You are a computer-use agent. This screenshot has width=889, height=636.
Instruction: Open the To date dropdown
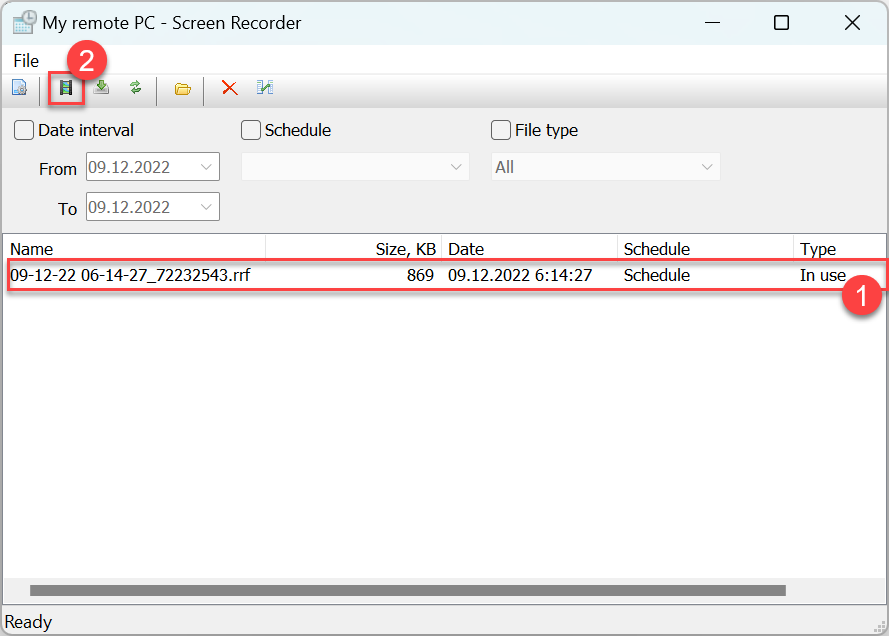[x=207, y=207]
